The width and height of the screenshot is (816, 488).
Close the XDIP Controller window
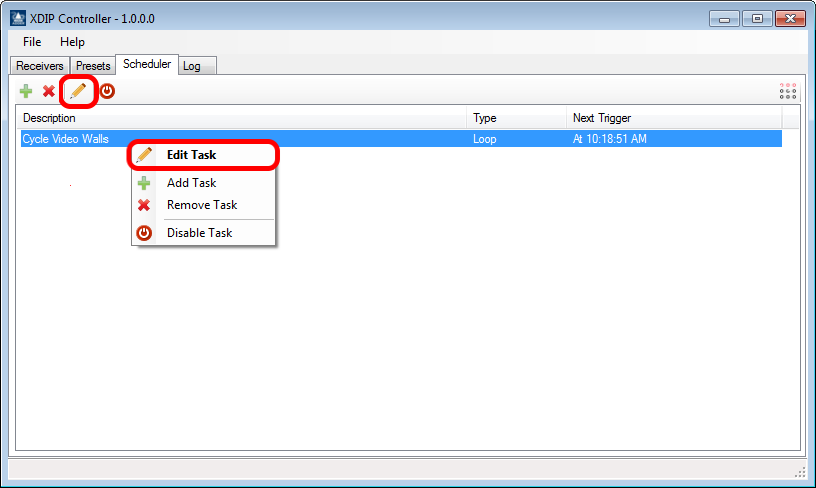click(x=790, y=19)
